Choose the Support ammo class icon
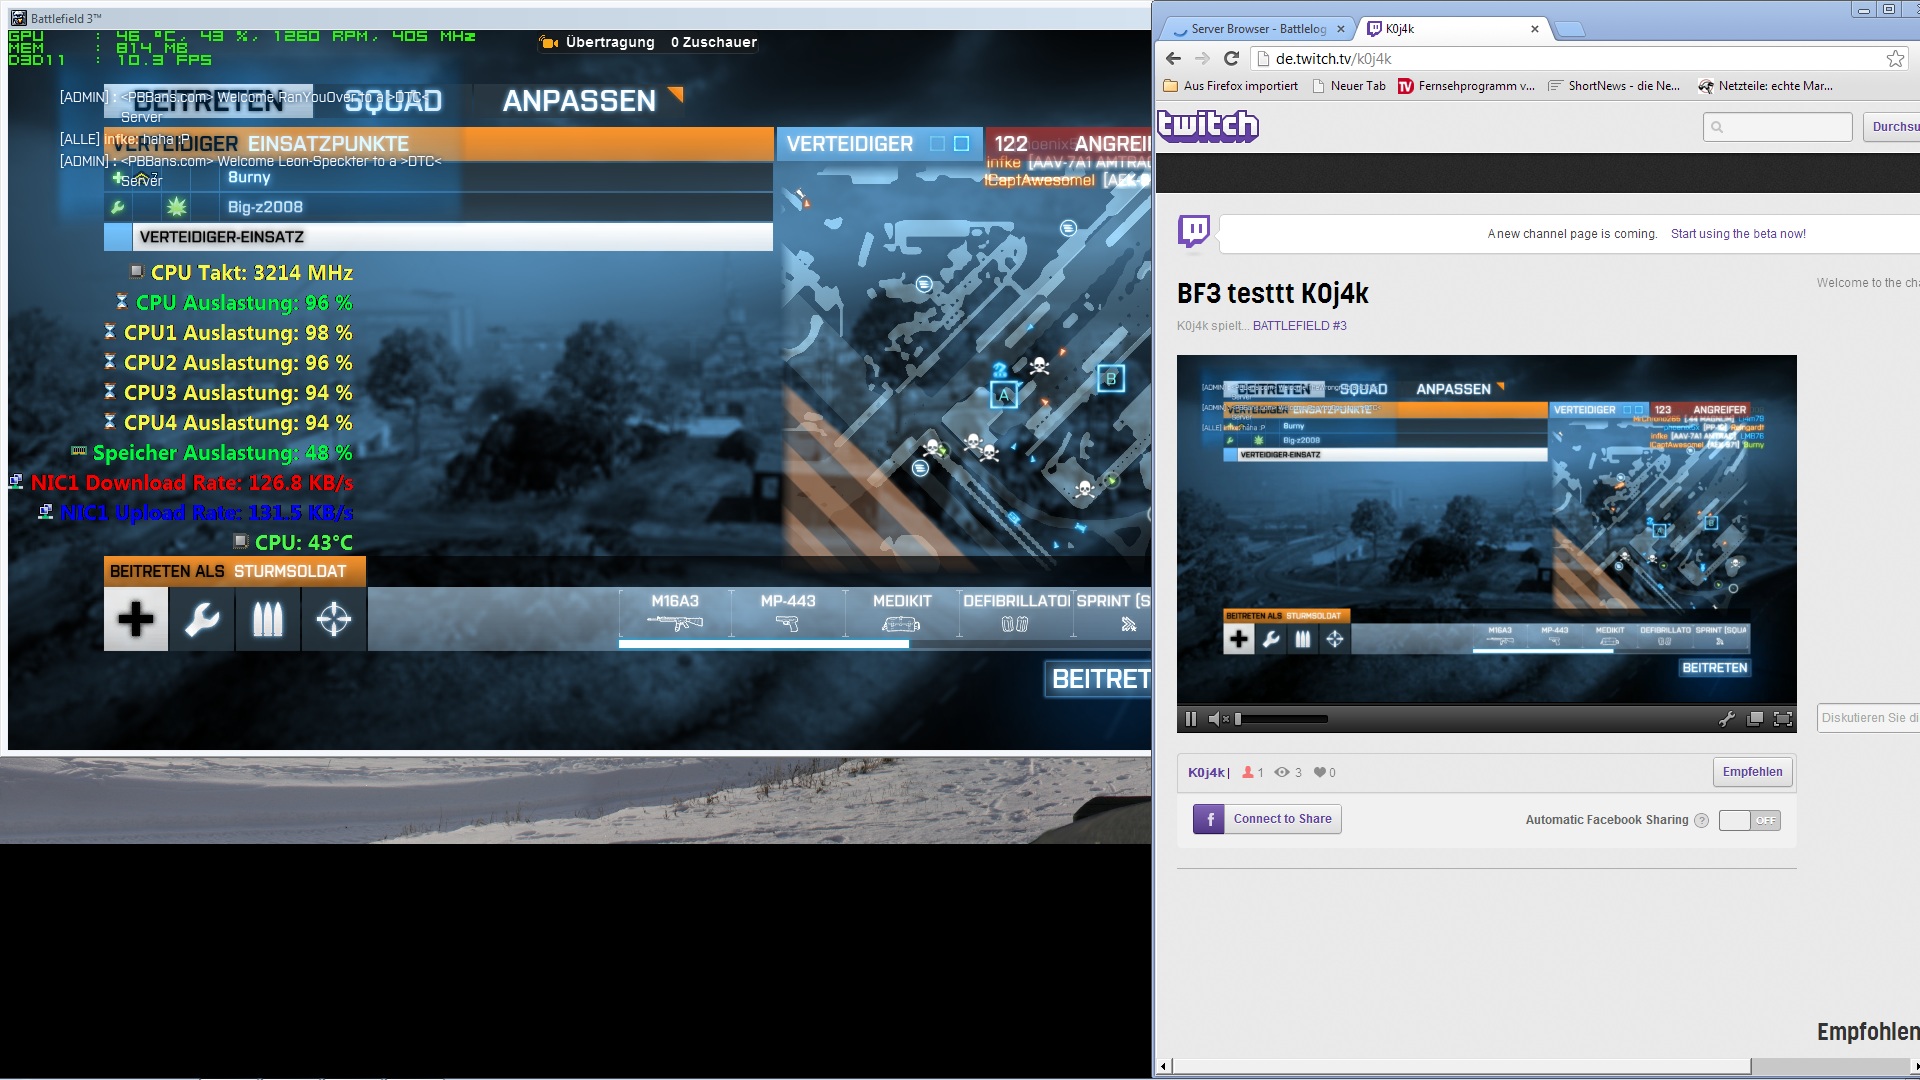 pyautogui.click(x=268, y=619)
